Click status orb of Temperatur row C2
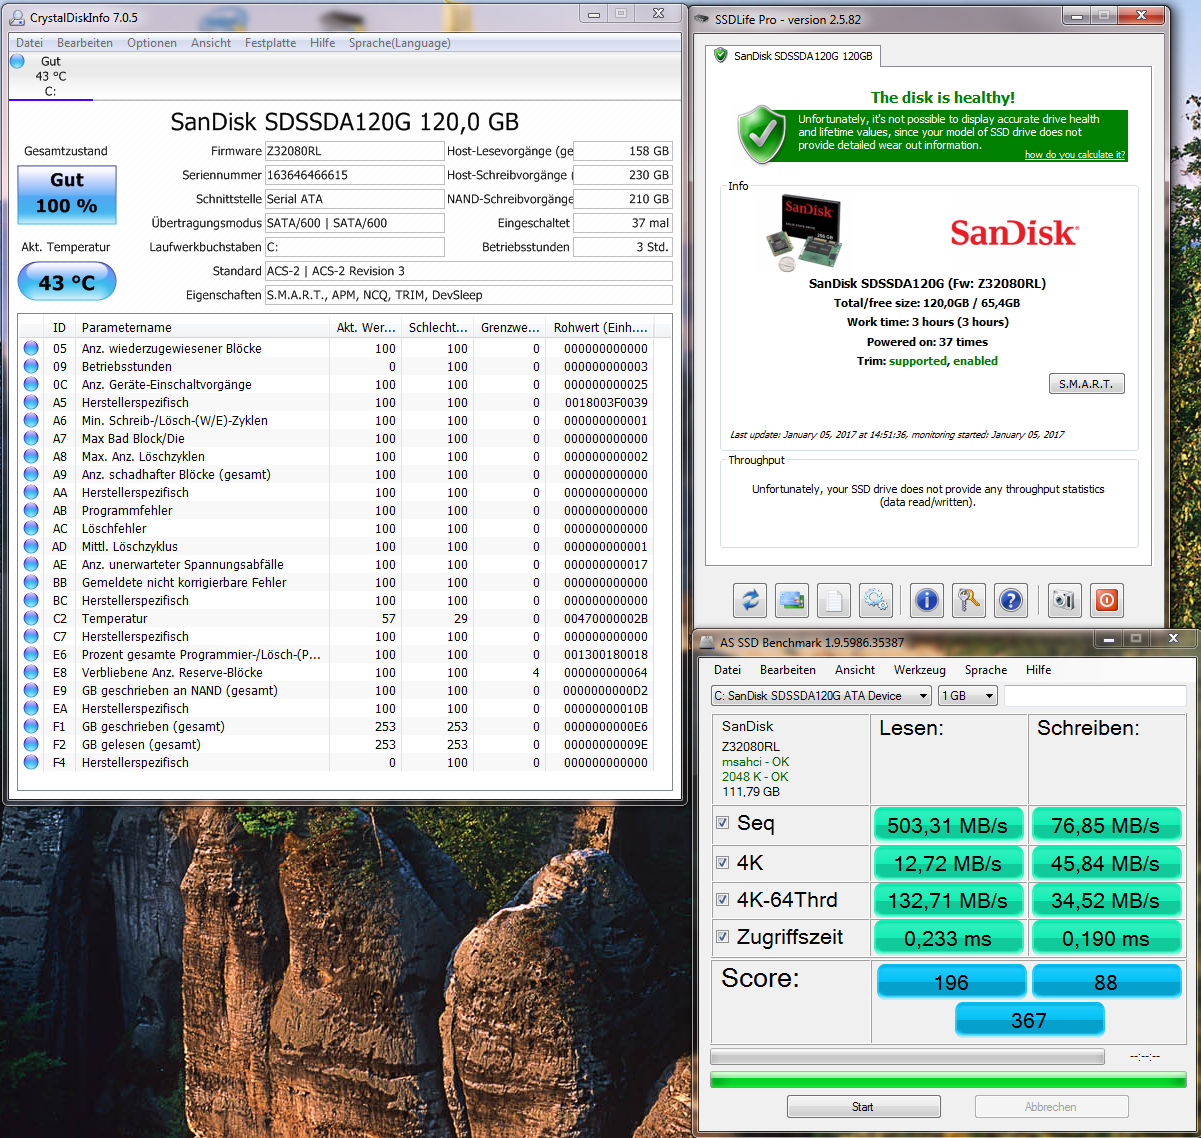Screen dimensions: 1201x1138 click(31, 618)
